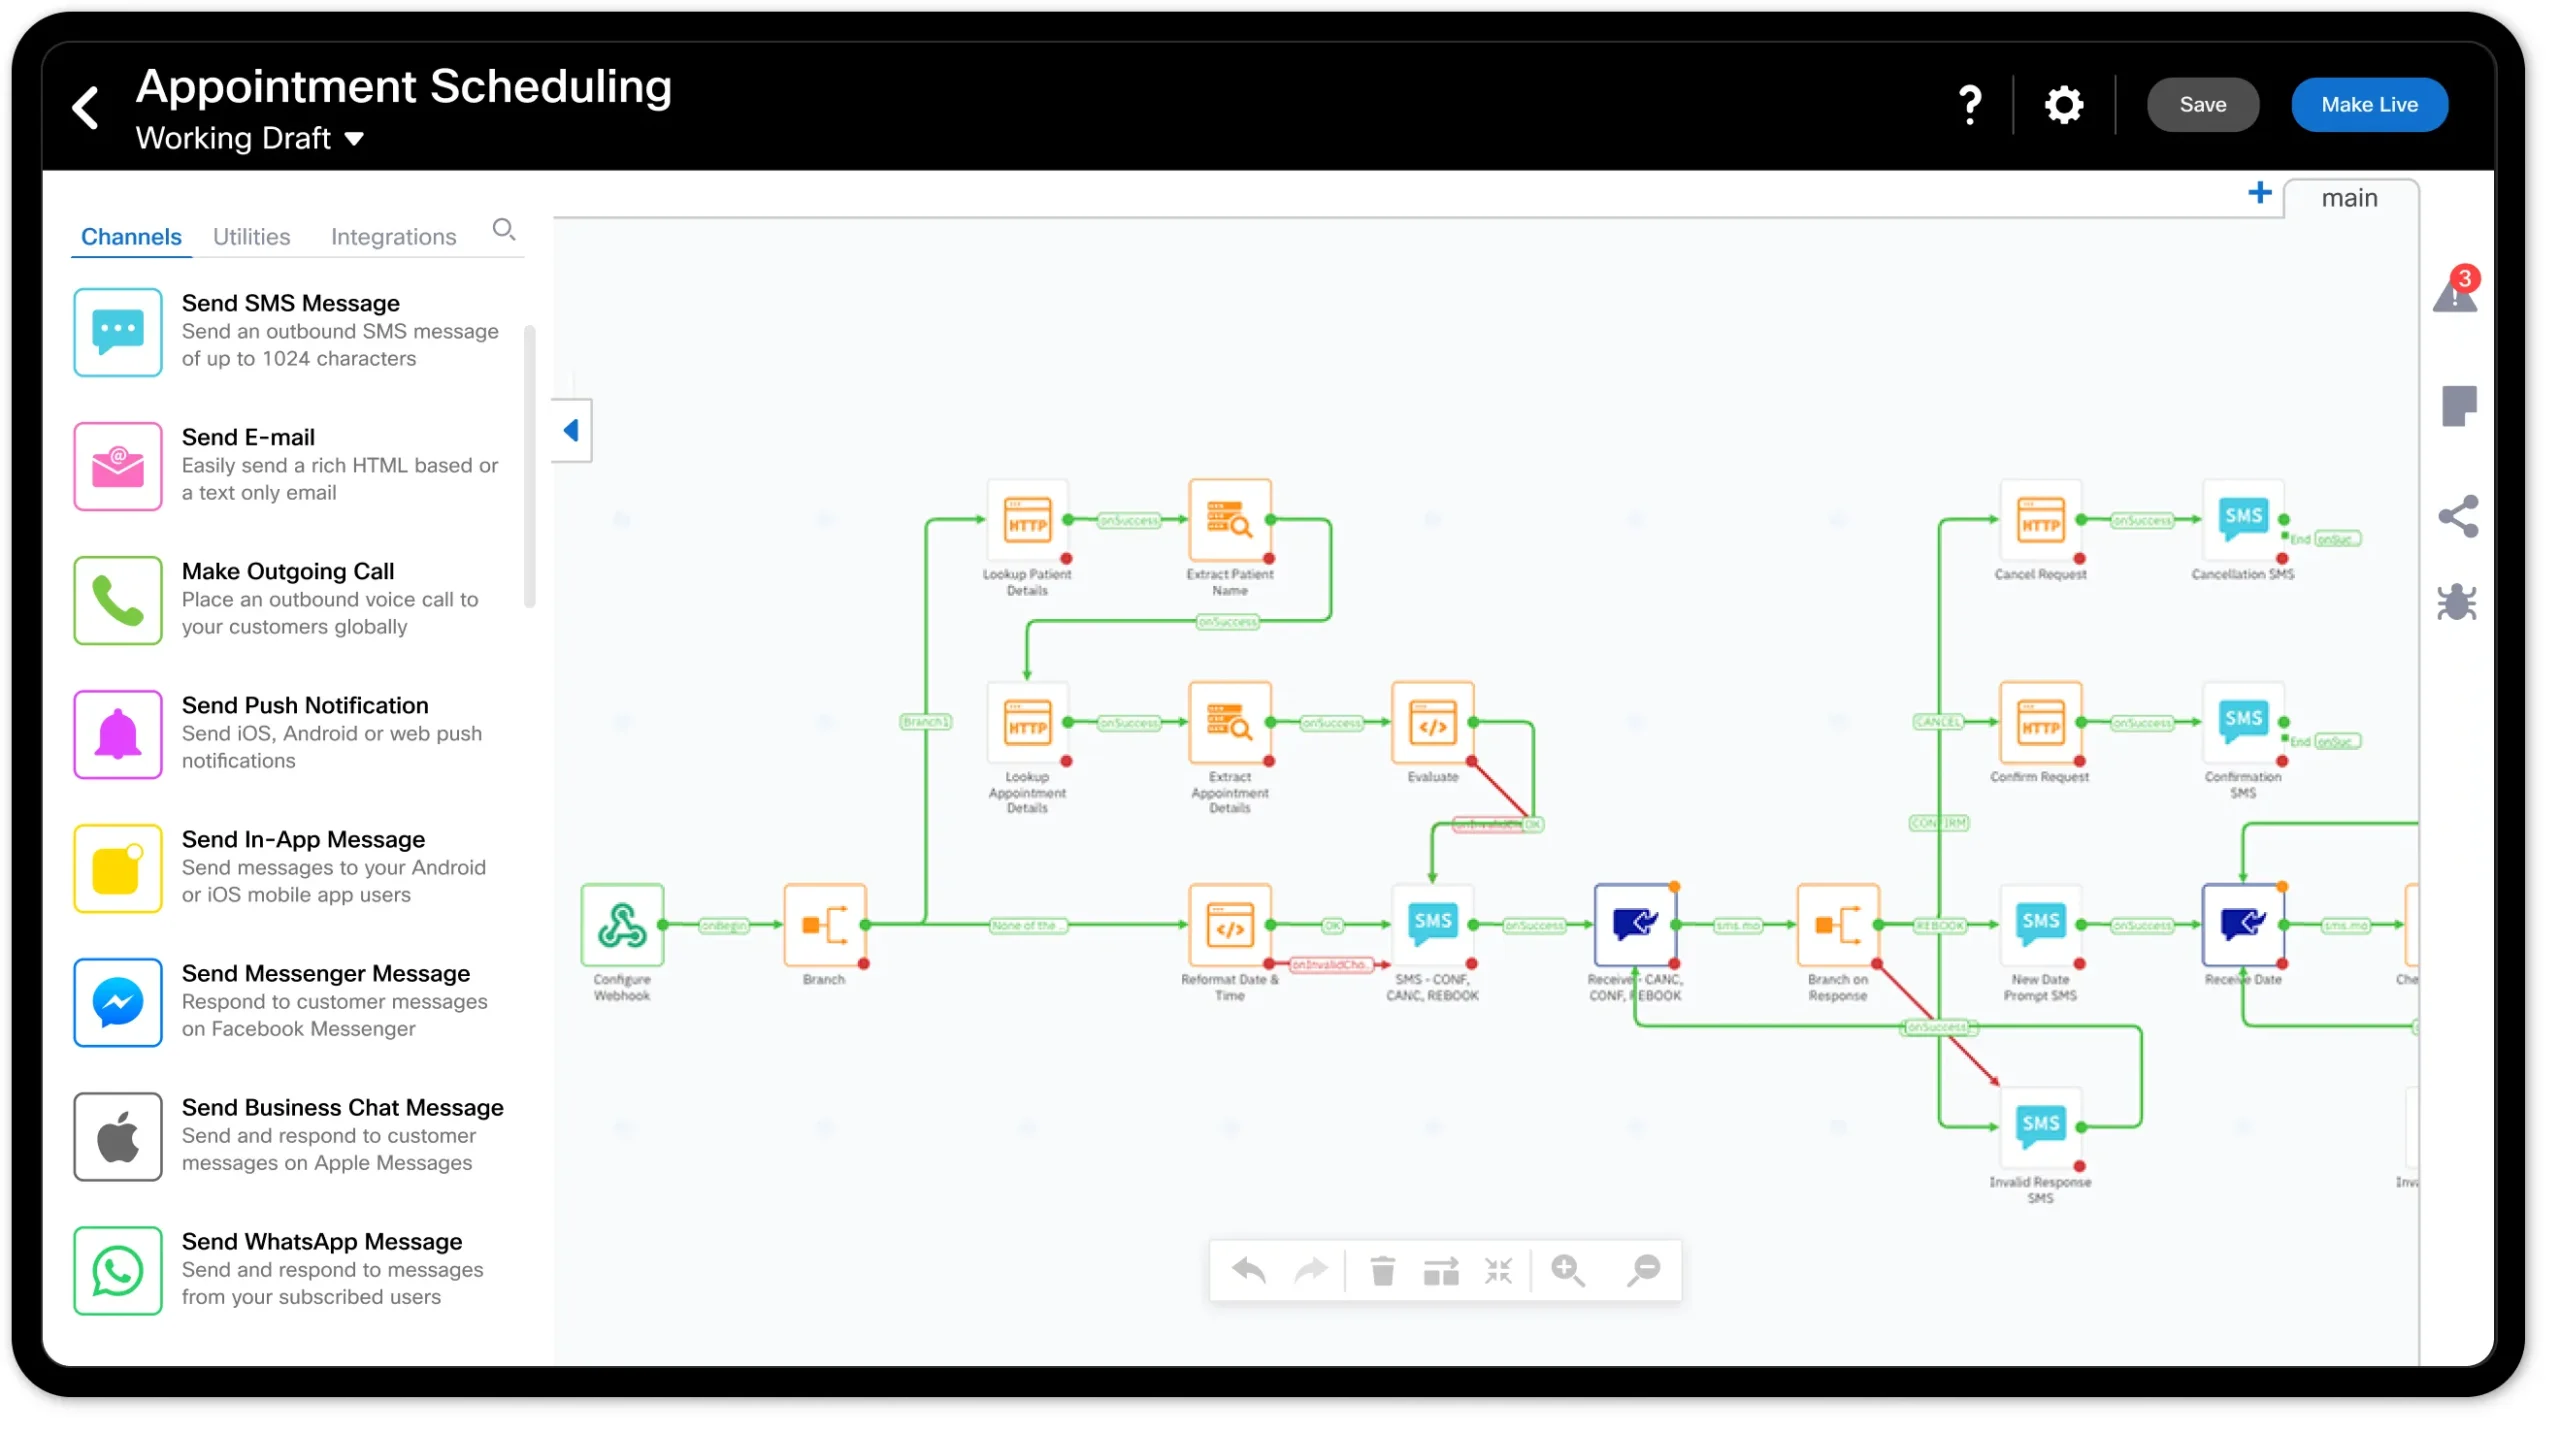The width and height of the screenshot is (2560, 1432).
Task: Expand the Working Draft version dropdown
Action: pos(354,139)
